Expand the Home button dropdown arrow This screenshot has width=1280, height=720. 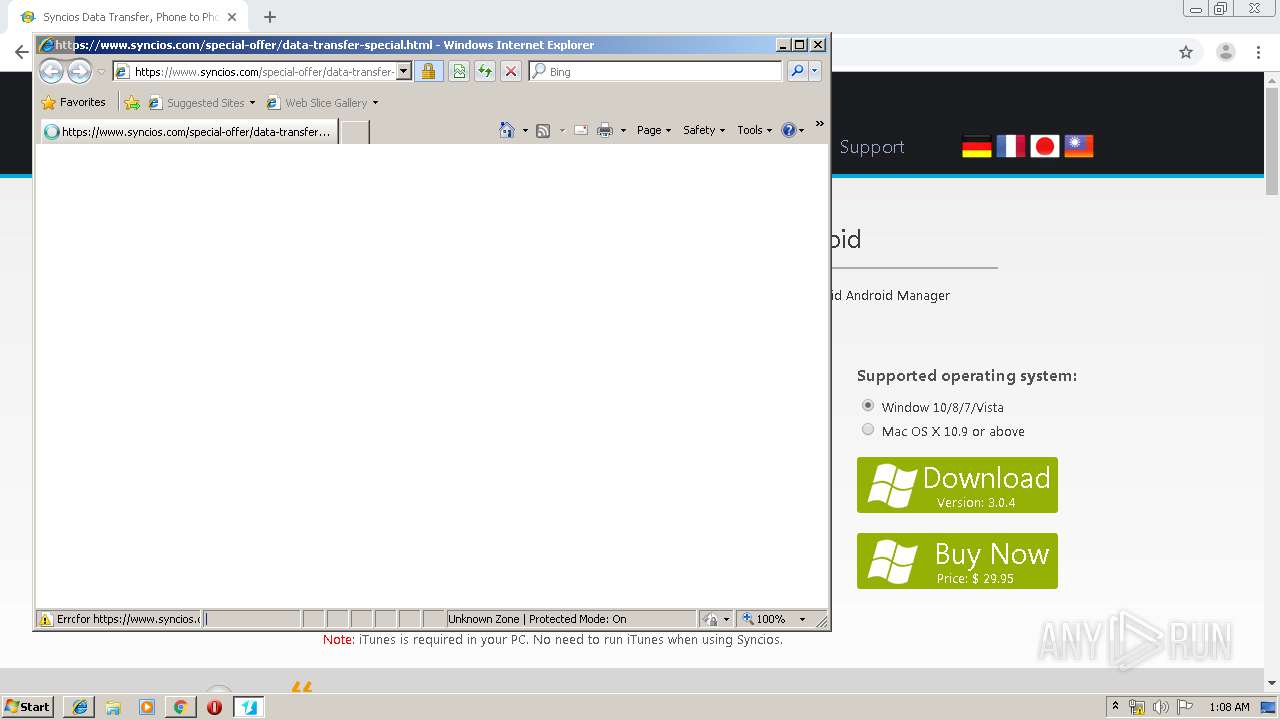click(x=525, y=130)
